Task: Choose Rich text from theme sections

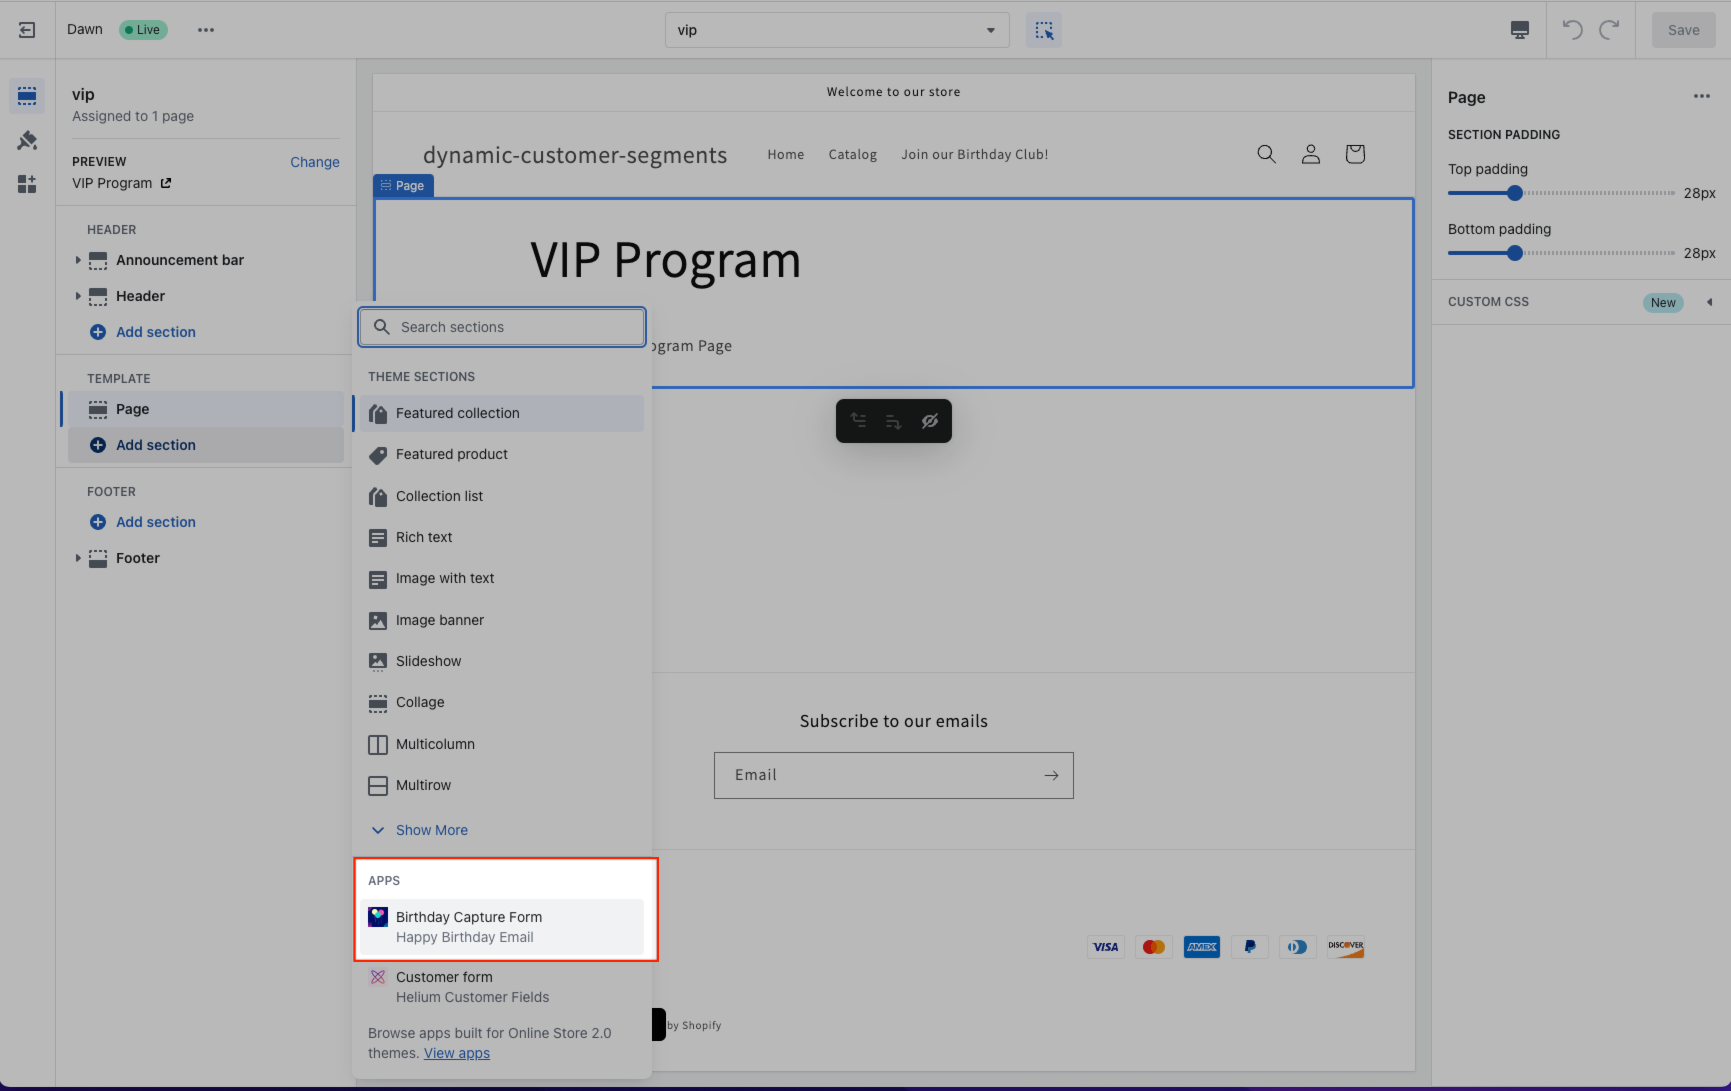Action: (x=424, y=537)
